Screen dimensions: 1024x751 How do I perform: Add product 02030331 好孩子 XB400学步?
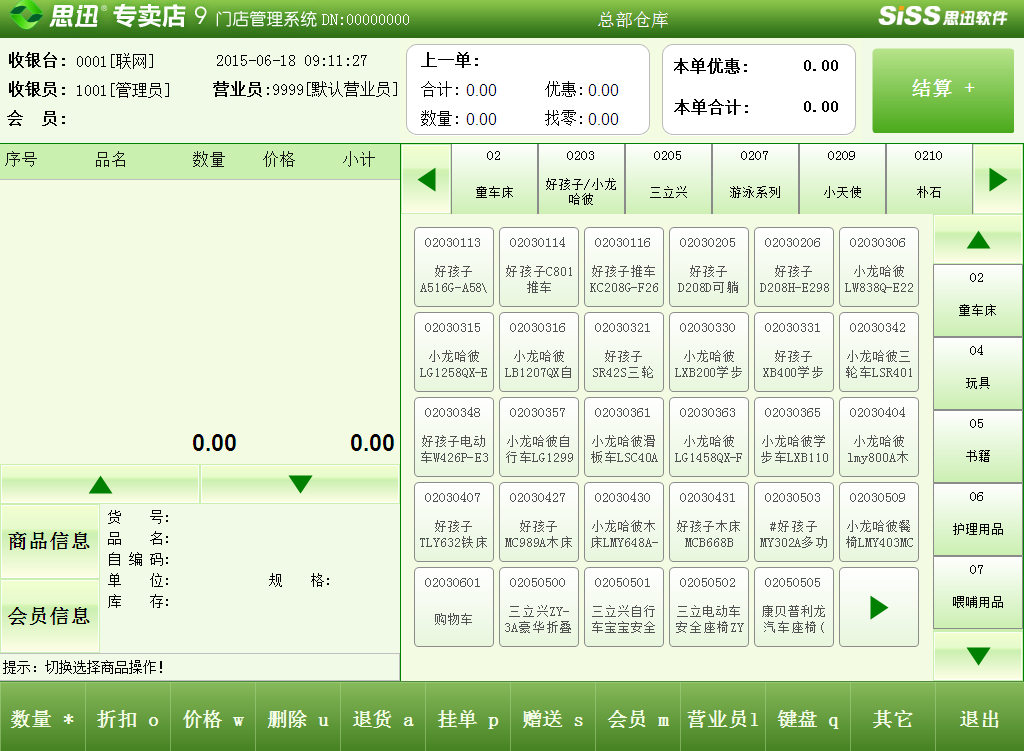tap(793, 351)
